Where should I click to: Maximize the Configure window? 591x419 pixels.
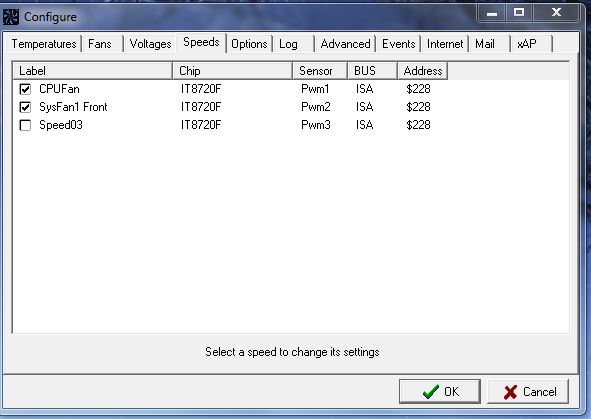(x=519, y=12)
